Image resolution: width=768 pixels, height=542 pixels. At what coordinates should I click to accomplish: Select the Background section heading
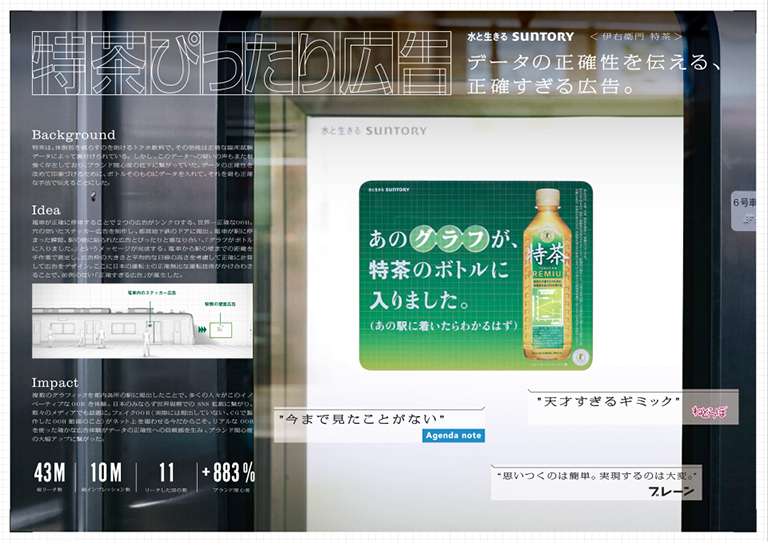[x=74, y=135]
